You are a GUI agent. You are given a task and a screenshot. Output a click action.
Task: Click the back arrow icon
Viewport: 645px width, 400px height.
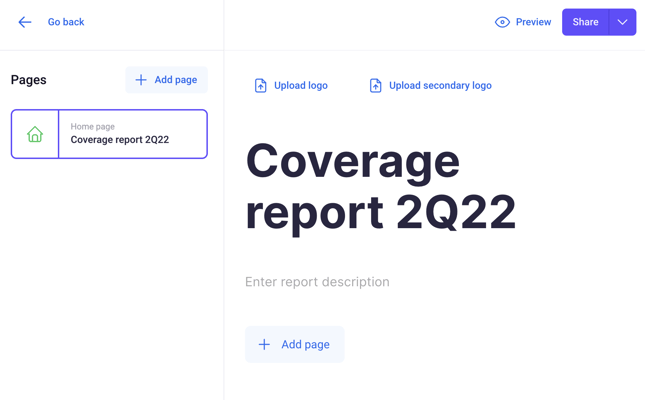click(25, 22)
